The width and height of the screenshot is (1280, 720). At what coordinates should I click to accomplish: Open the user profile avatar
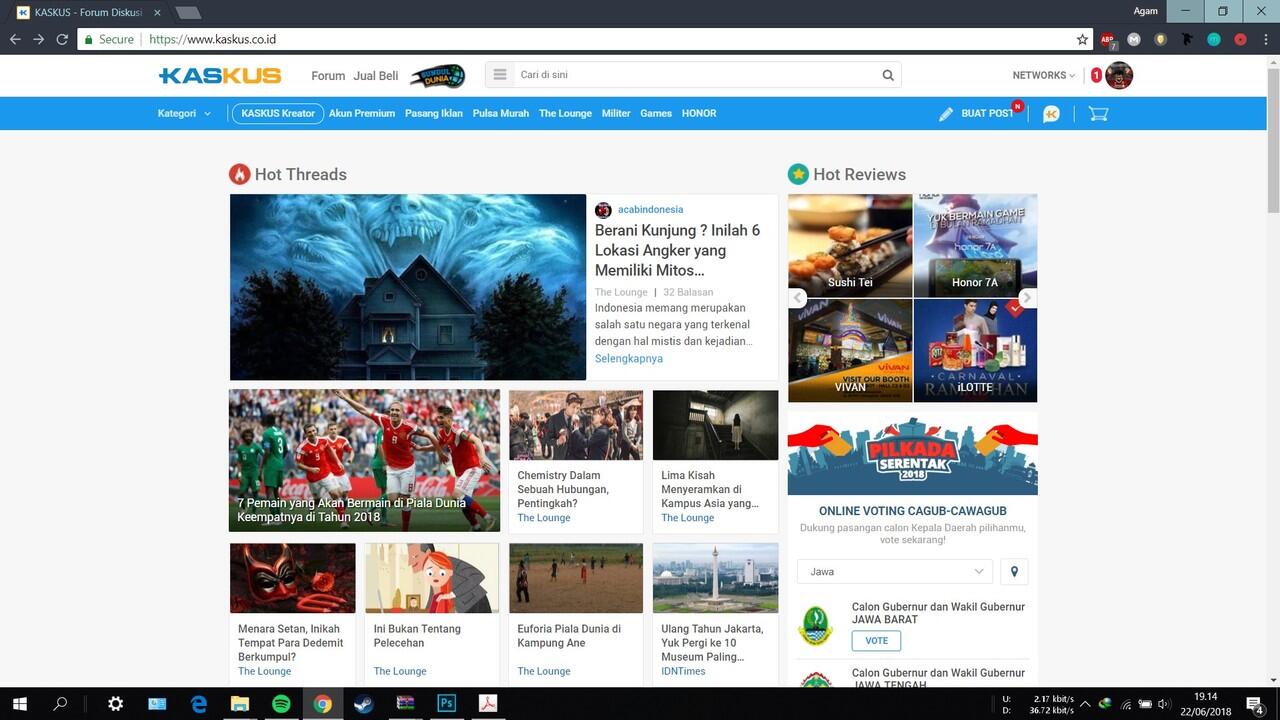(1119, 75)
